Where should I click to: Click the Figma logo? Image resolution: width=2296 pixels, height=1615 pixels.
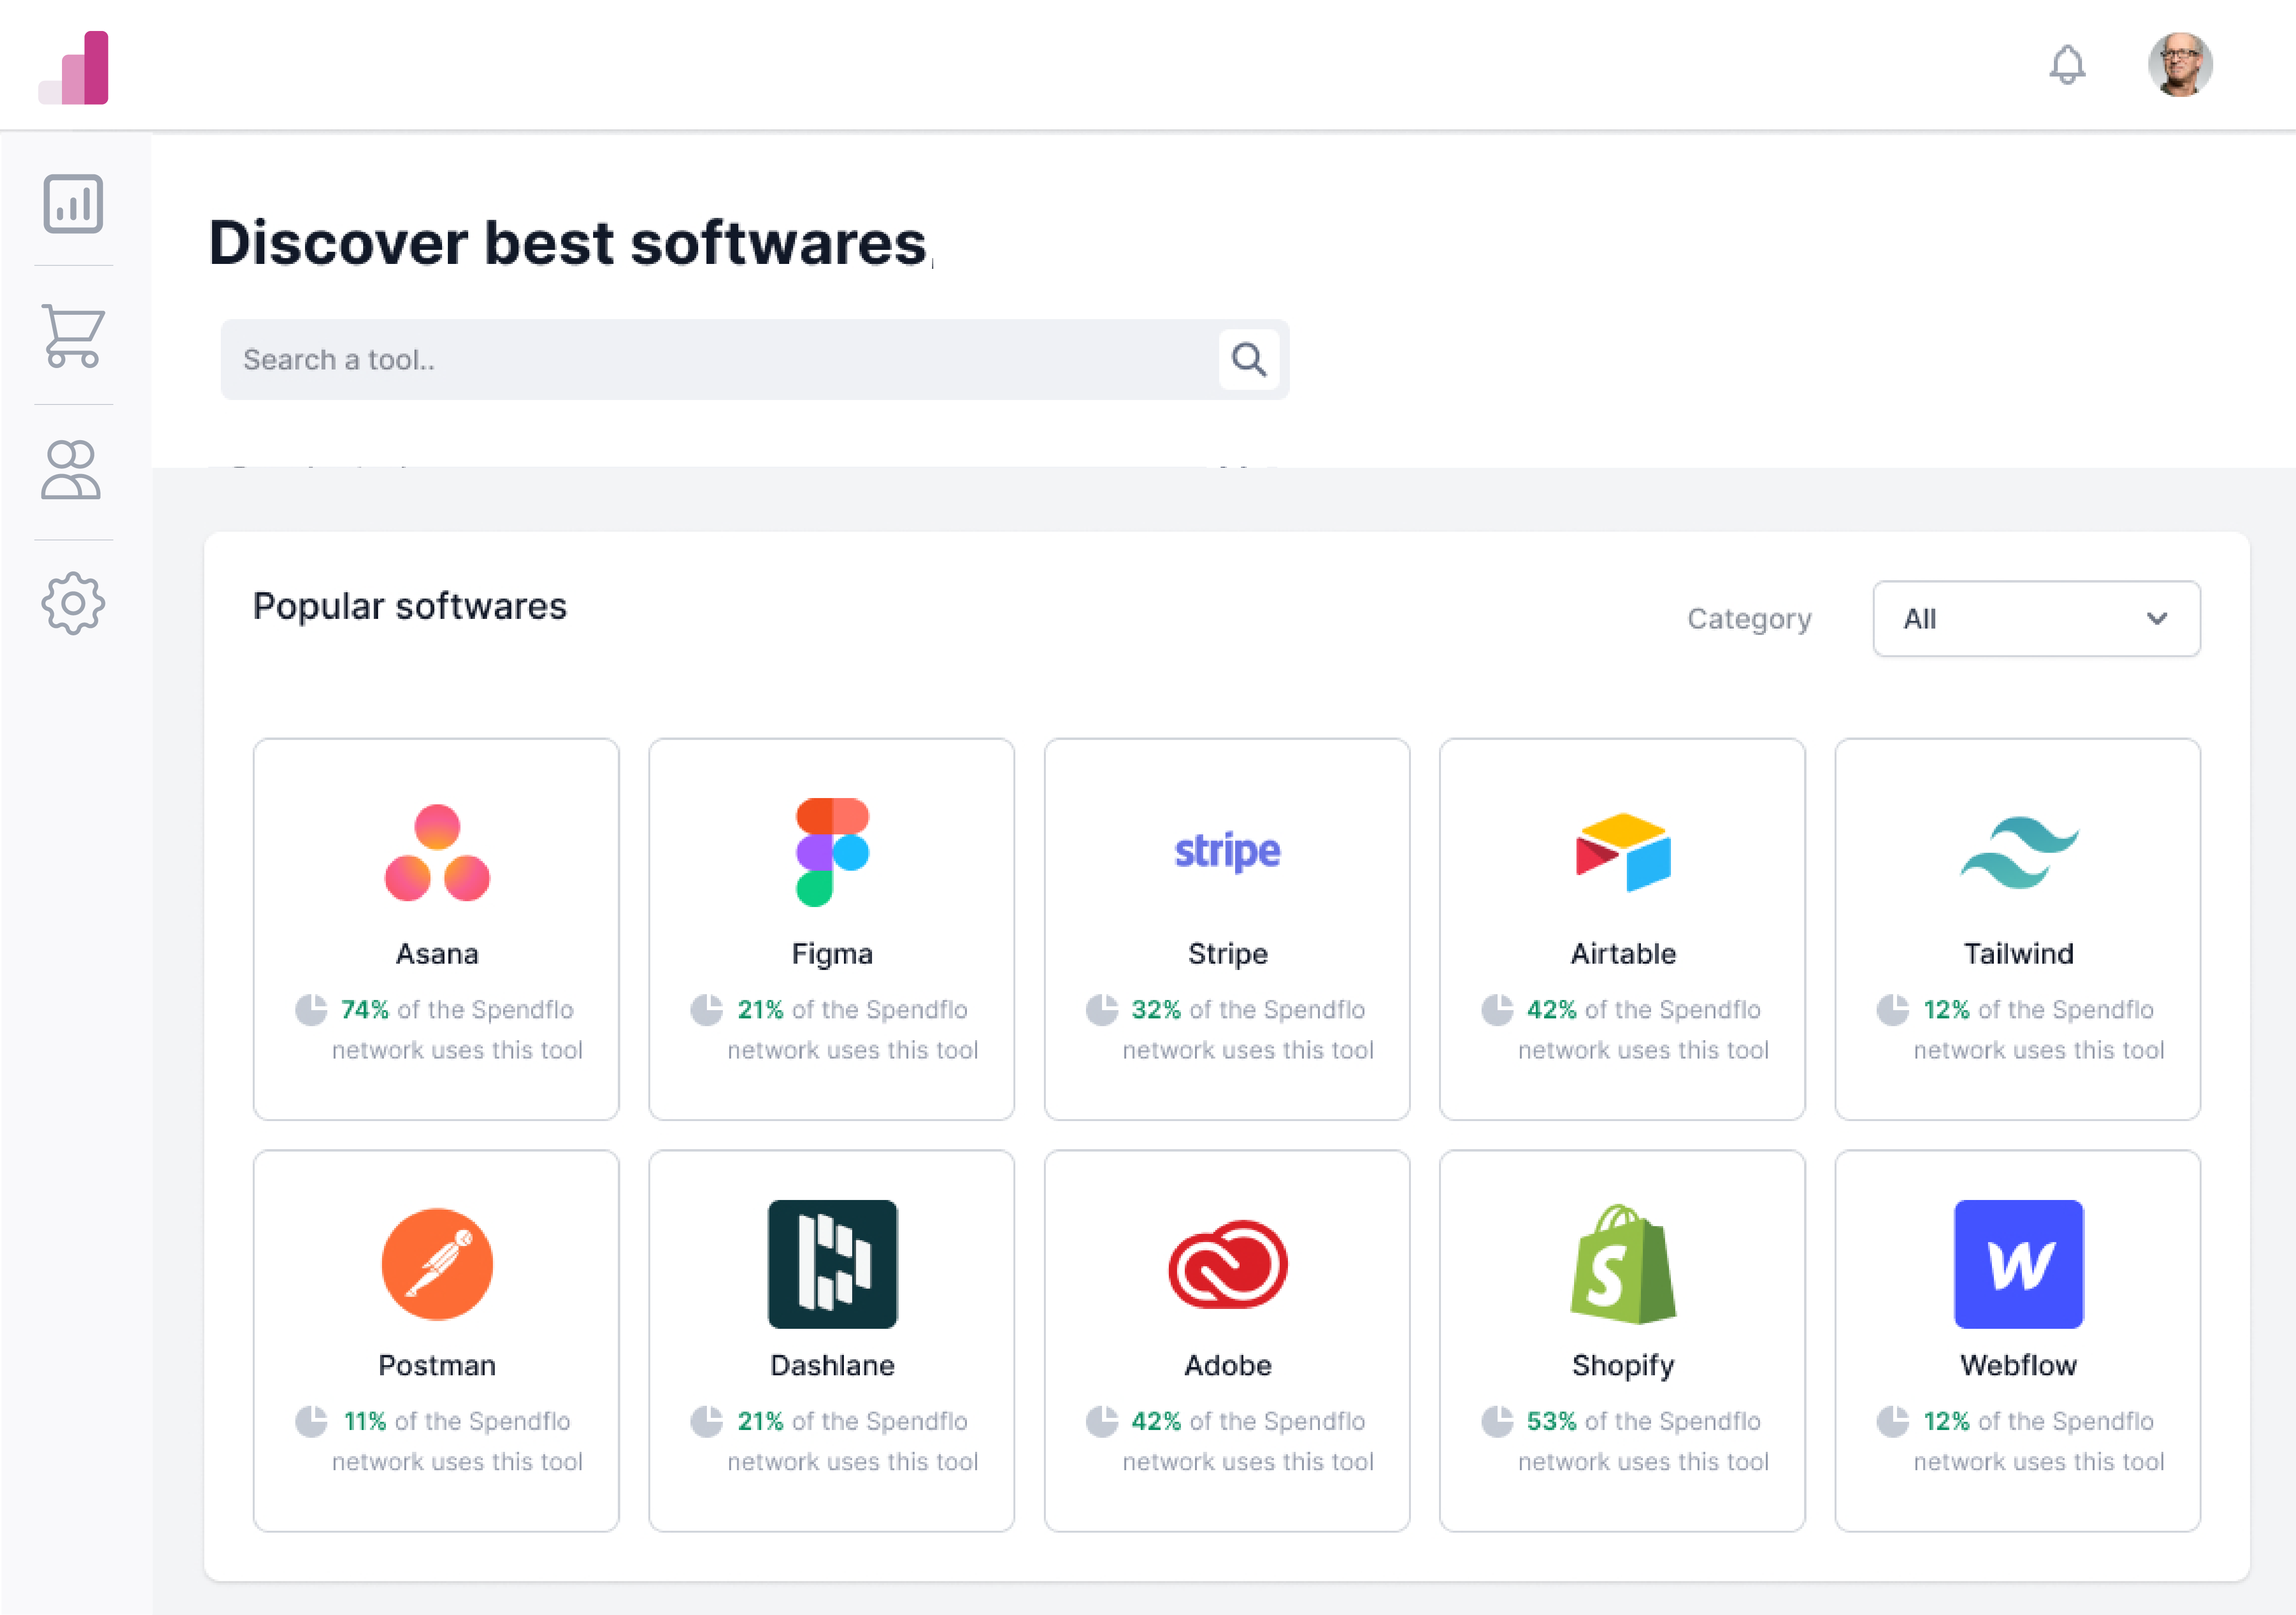[832, 852]
